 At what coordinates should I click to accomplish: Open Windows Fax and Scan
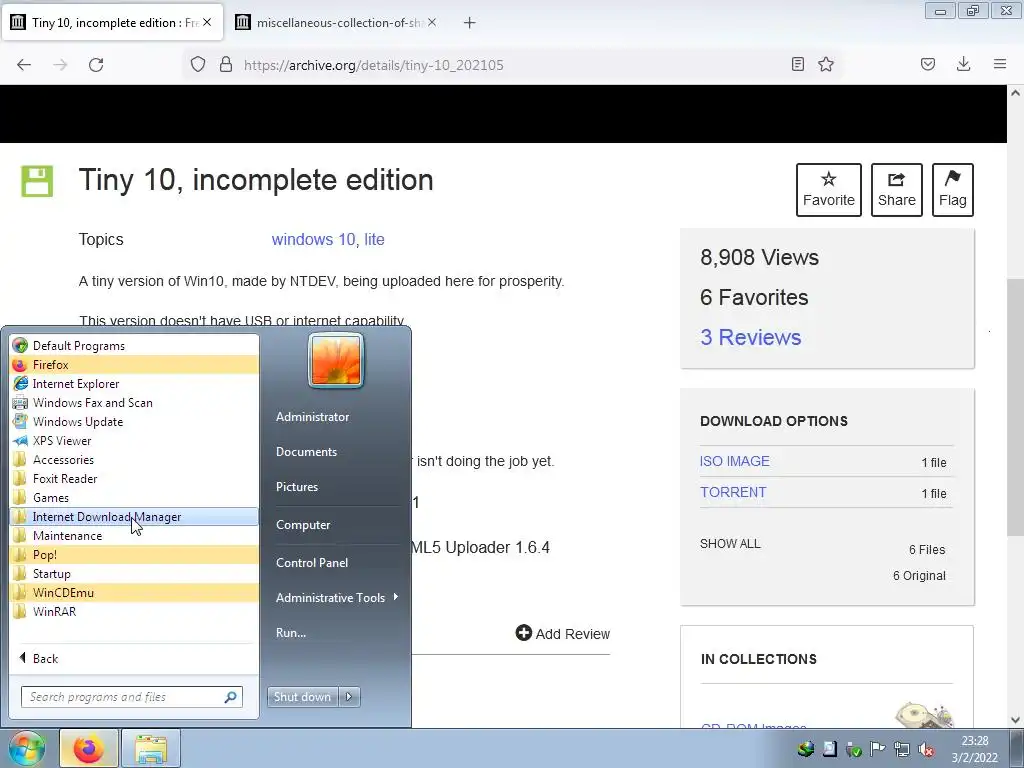tap(134, 402)
